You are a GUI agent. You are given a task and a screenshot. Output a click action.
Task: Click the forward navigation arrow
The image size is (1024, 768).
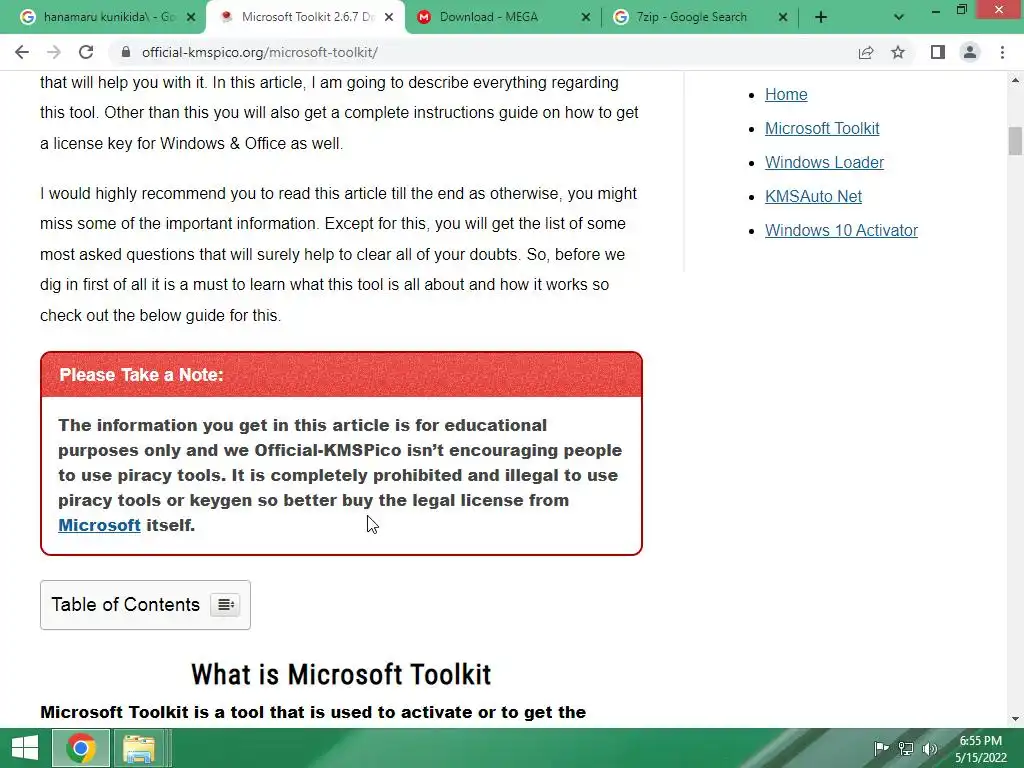pos(54,52)
